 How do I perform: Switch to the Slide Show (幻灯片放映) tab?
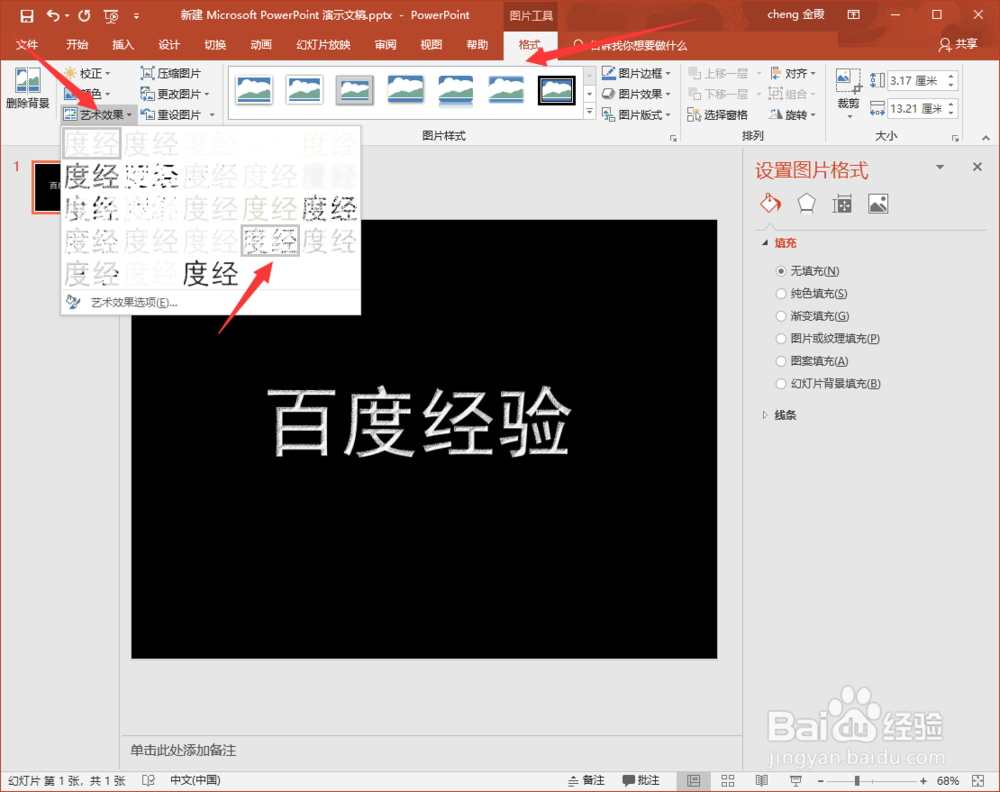coord(323,45)
